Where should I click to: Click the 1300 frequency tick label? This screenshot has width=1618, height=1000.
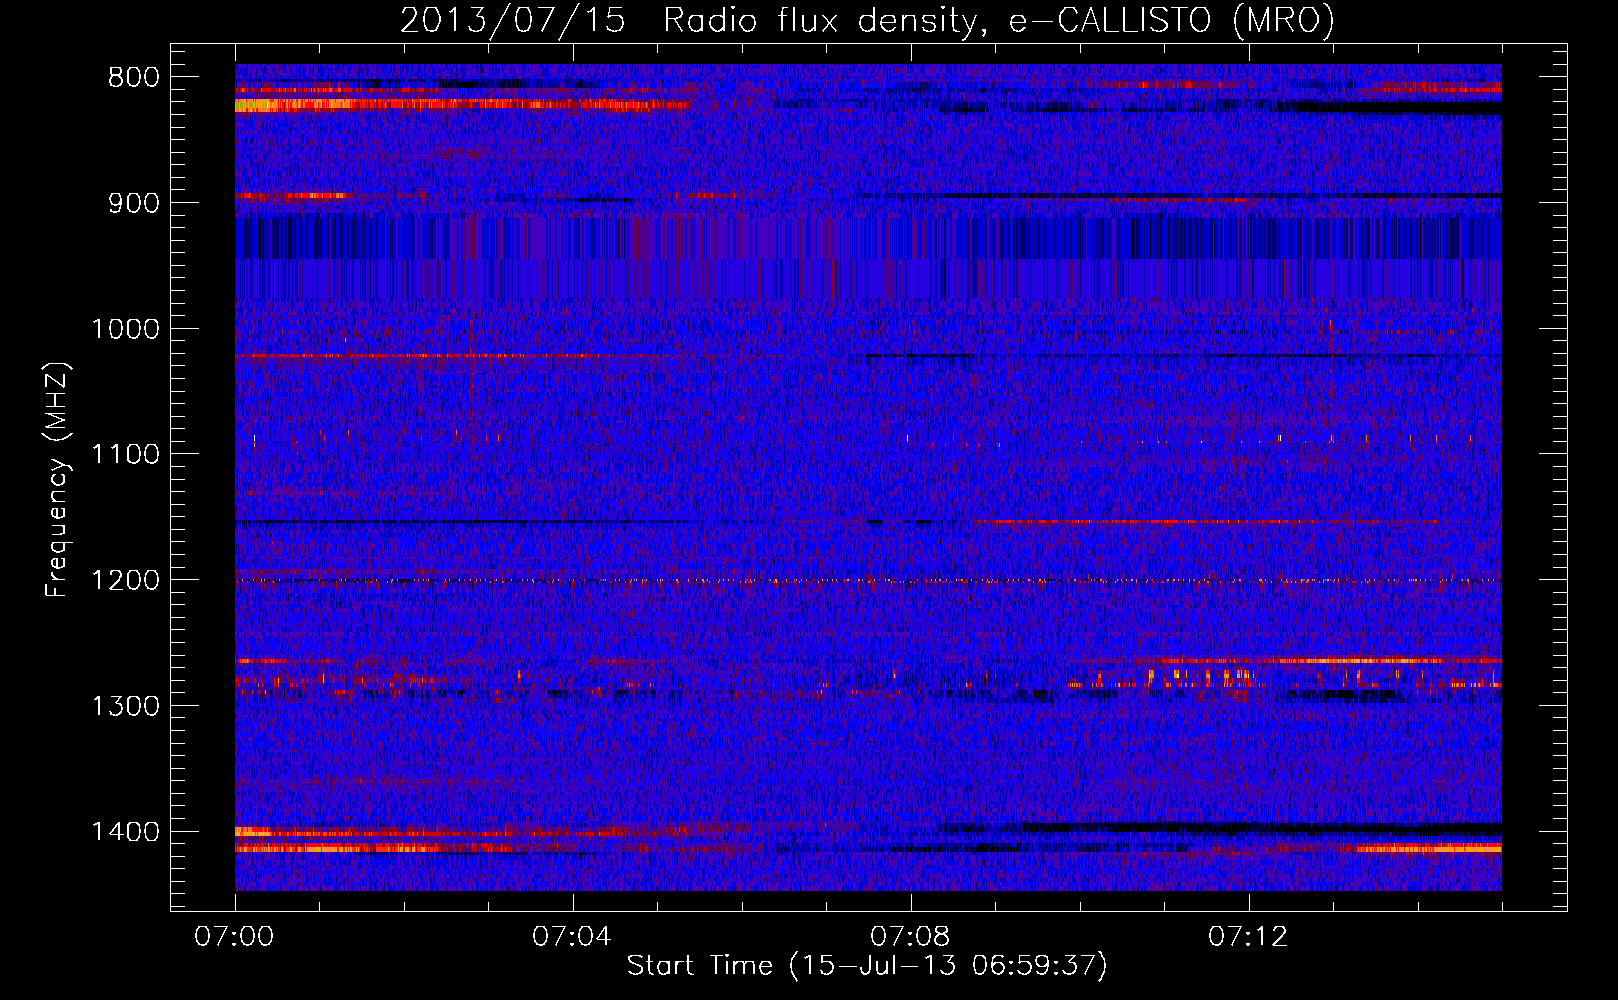[x=125, y=706]
